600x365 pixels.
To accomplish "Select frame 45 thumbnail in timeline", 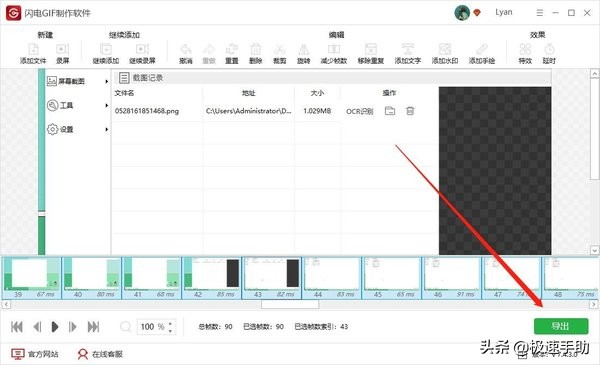I will [x=391, y=278].
